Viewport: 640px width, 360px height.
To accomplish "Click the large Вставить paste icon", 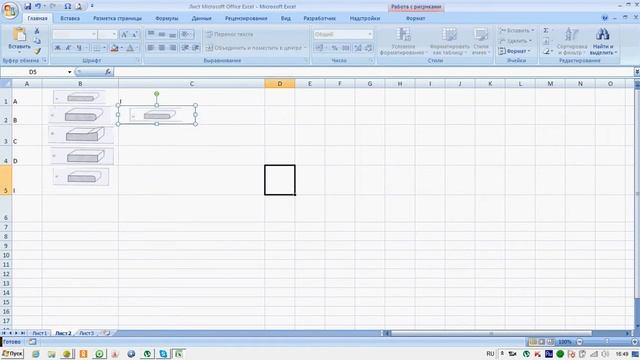I will pos(19,34).
